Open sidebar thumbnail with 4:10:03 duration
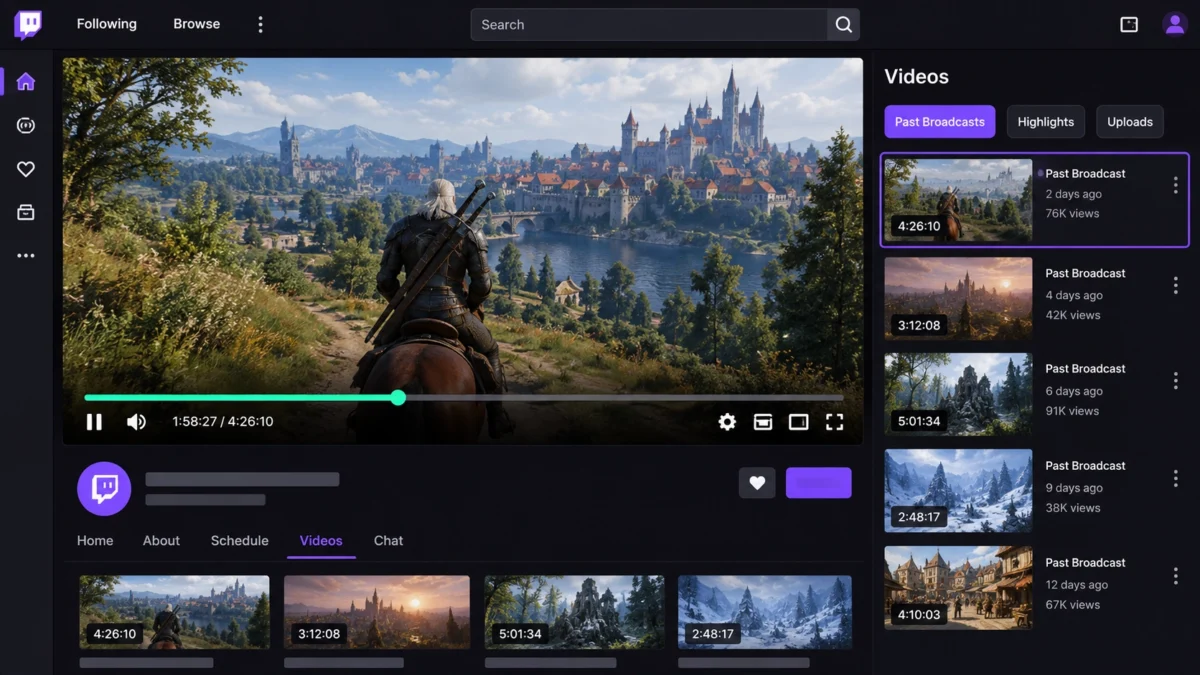1200x675 pixels. (958, 587)
